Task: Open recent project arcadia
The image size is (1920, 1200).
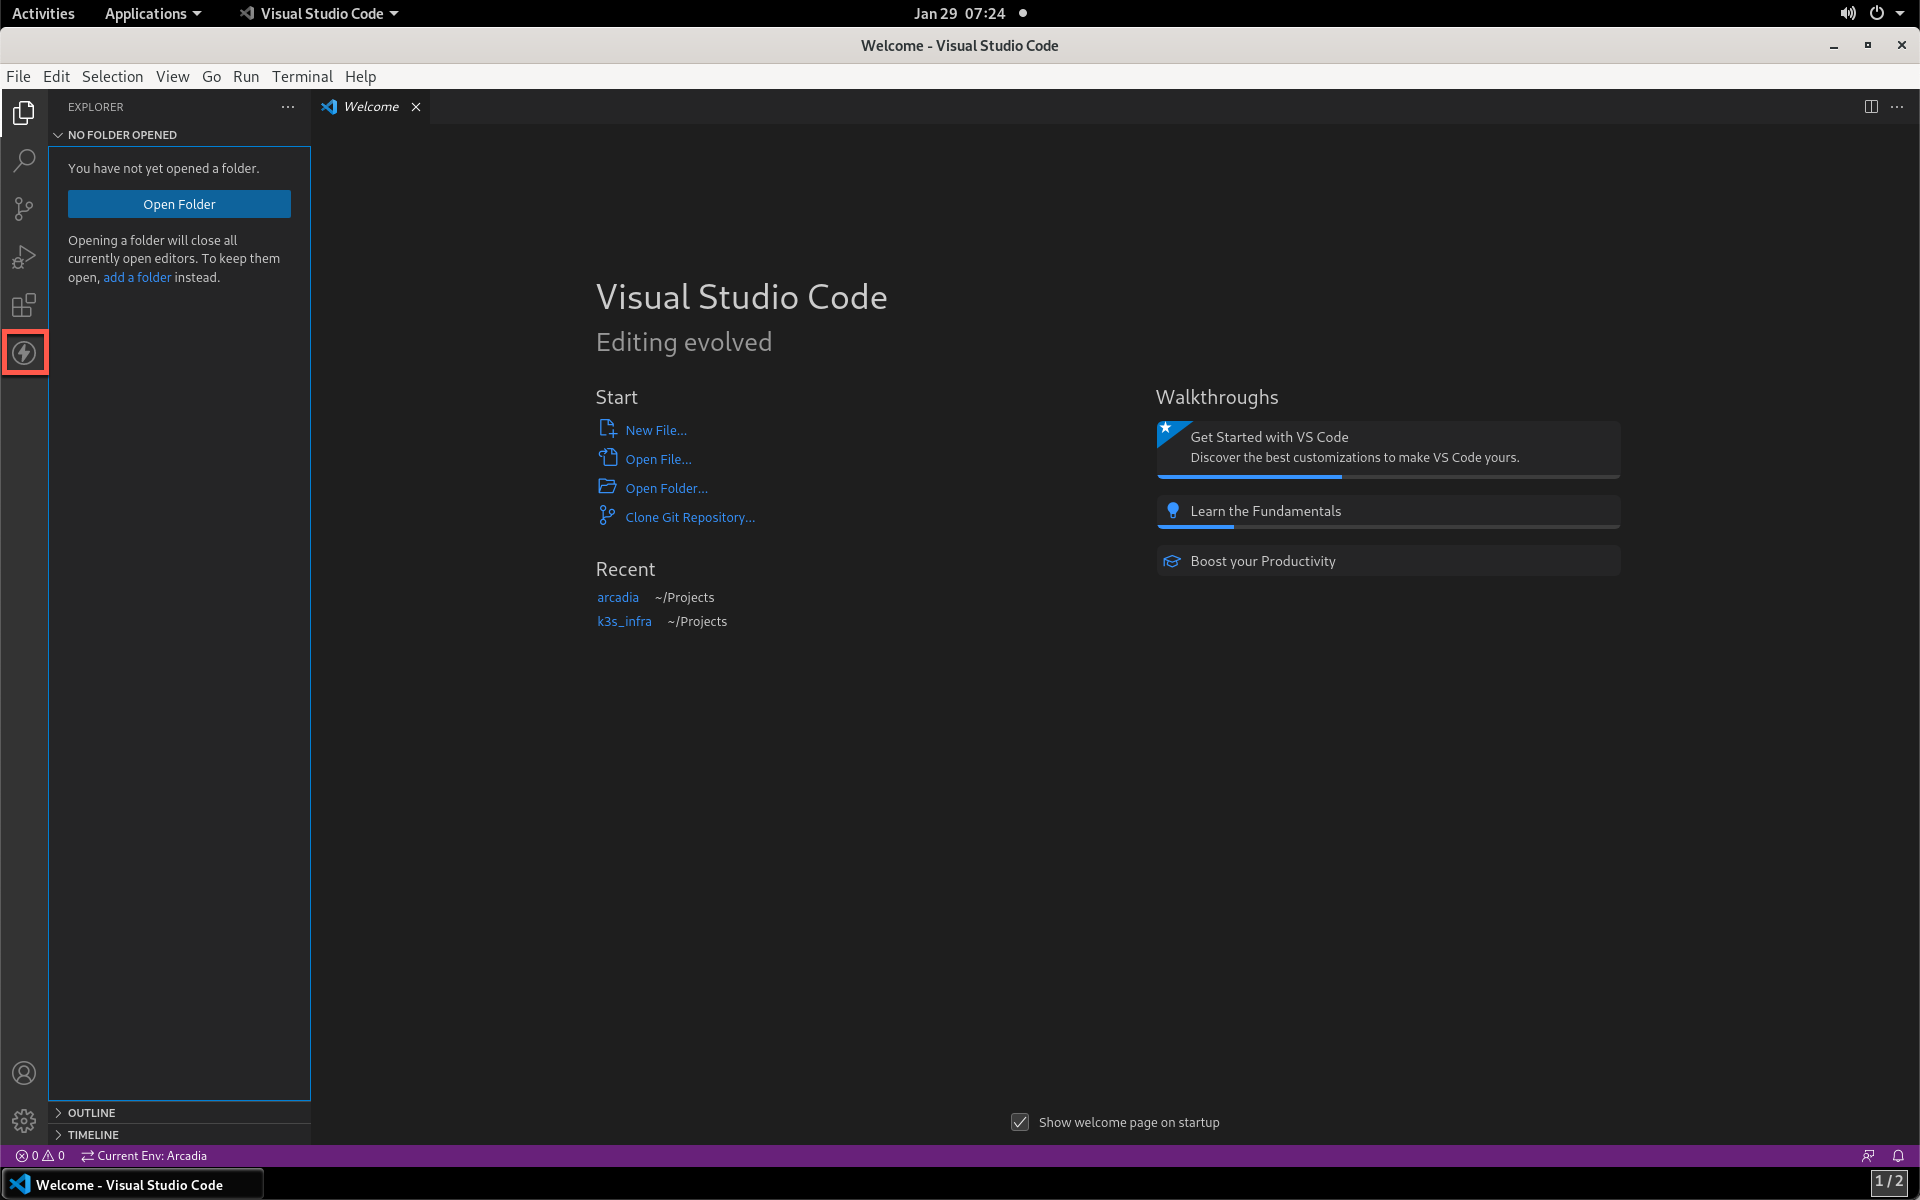Action: (x=618, y=597)
